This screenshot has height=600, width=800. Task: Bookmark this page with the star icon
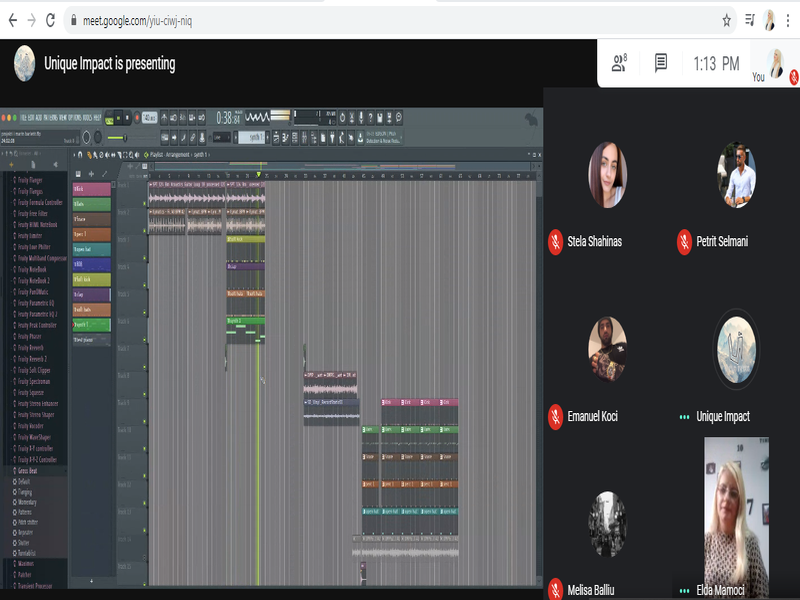(x=727, y=20)
